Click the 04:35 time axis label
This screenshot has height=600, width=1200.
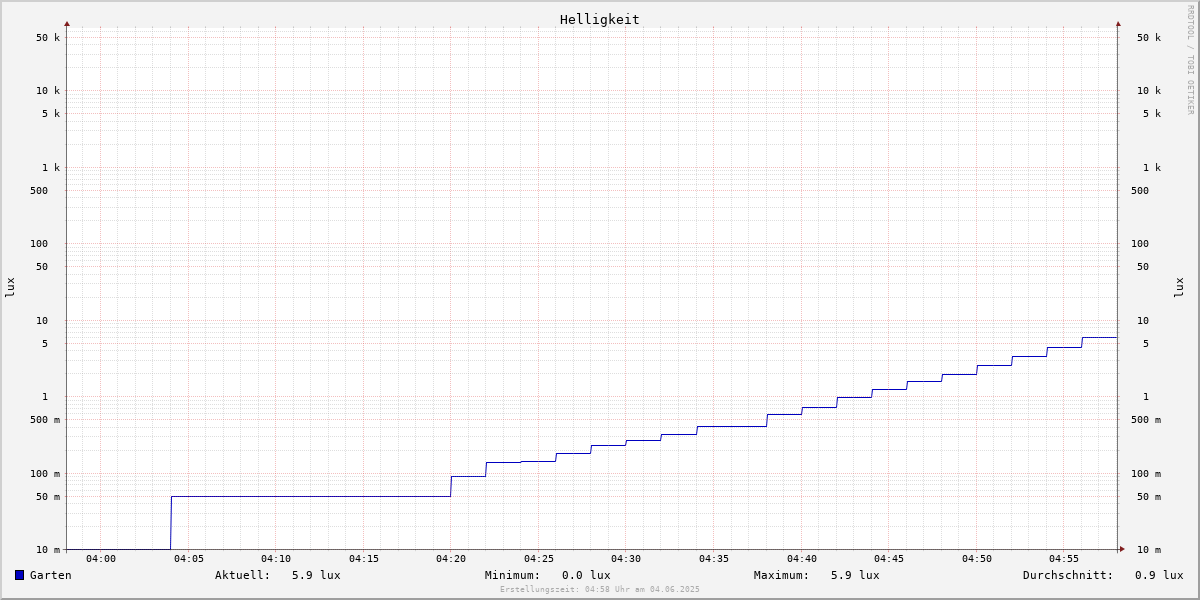[x=714, y=559]
